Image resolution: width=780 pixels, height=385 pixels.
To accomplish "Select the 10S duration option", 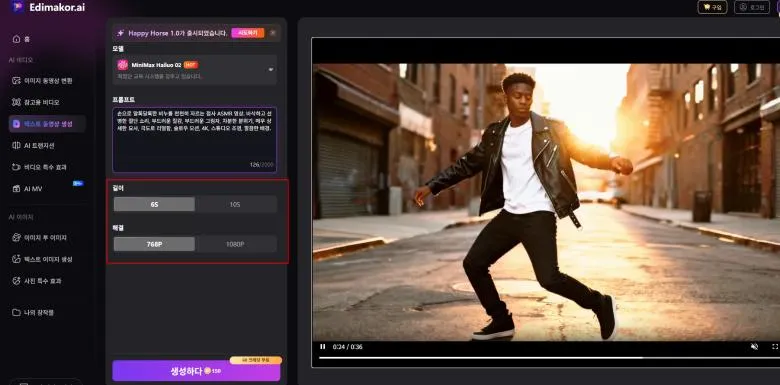I will click(236, 204).
